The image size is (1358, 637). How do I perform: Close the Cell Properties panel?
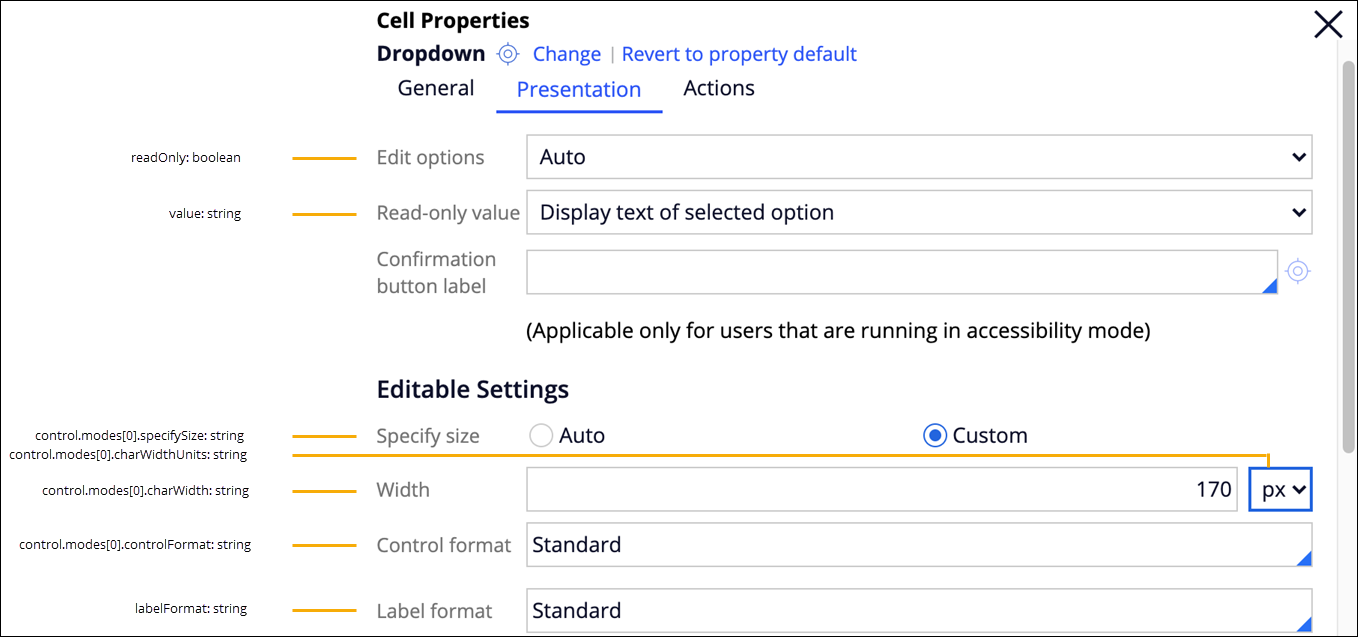pos(1328,25)
